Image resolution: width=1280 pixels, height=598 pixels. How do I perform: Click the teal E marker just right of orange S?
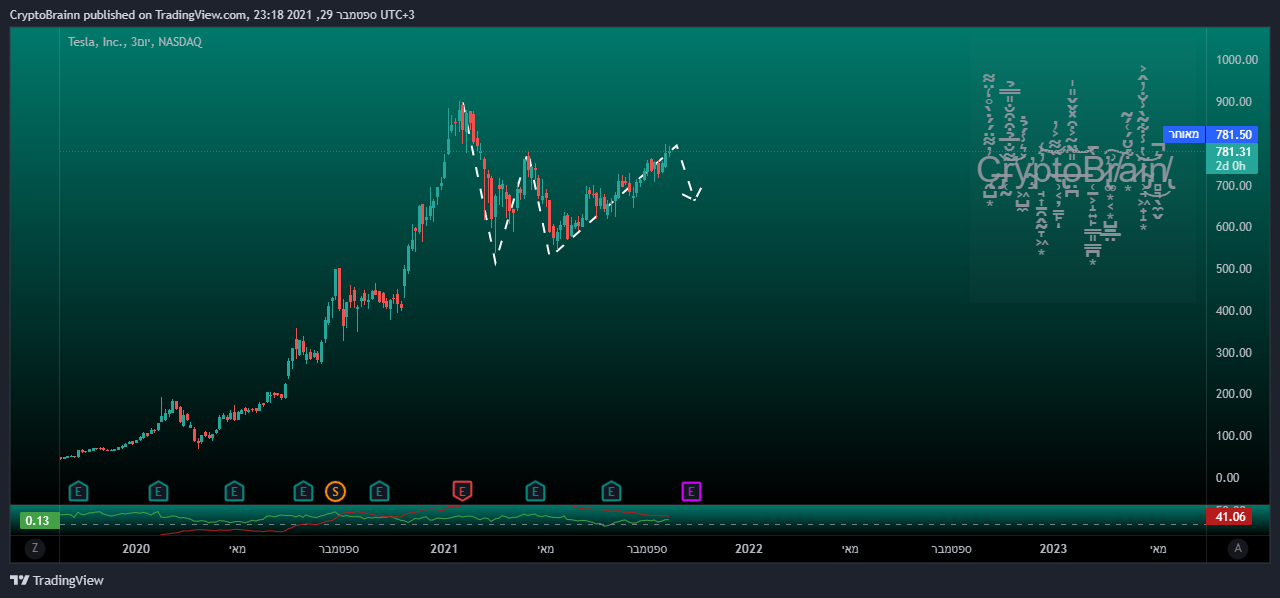pos(379,491)
